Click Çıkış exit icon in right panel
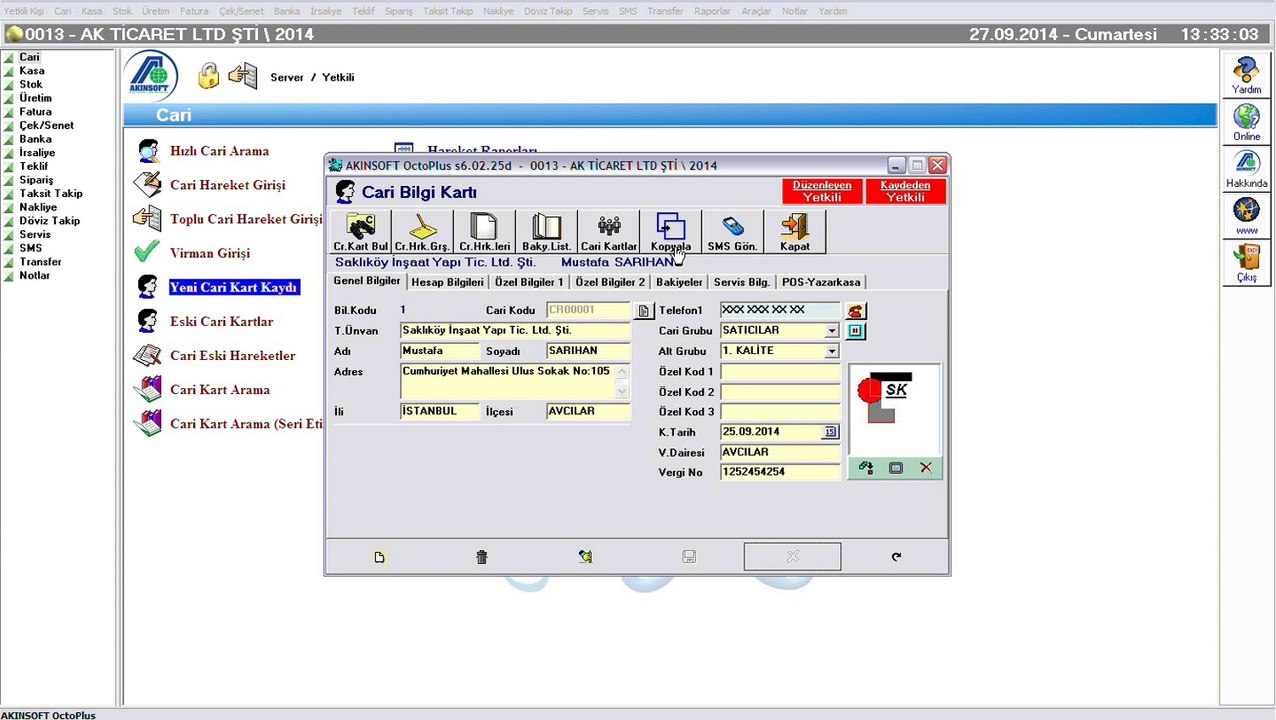The width and height of the screenshot is (1276, 720). 1246,263
